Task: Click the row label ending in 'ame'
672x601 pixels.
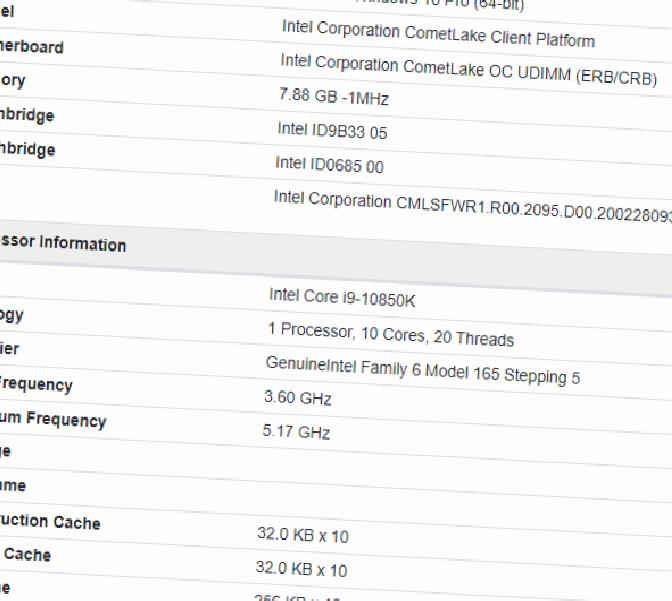Action: click(x=13, y=485)
